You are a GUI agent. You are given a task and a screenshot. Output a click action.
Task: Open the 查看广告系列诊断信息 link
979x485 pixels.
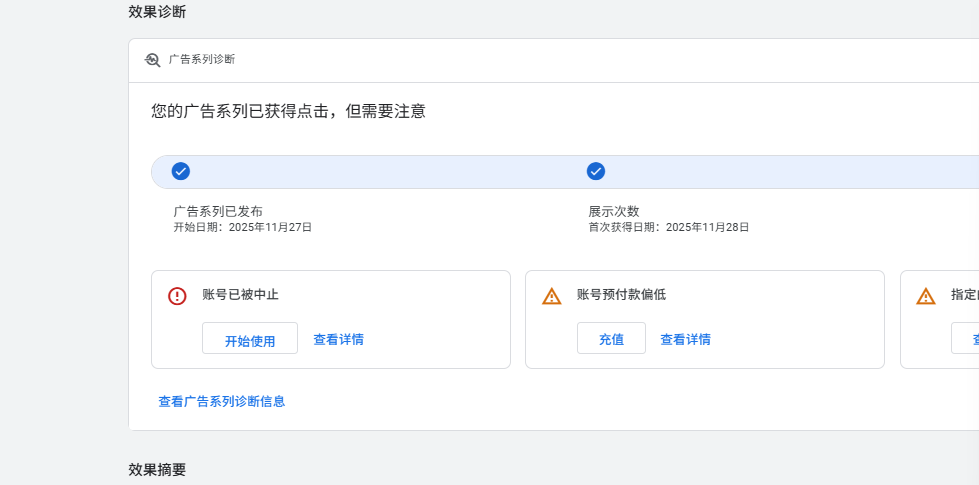tap(222, 401)
